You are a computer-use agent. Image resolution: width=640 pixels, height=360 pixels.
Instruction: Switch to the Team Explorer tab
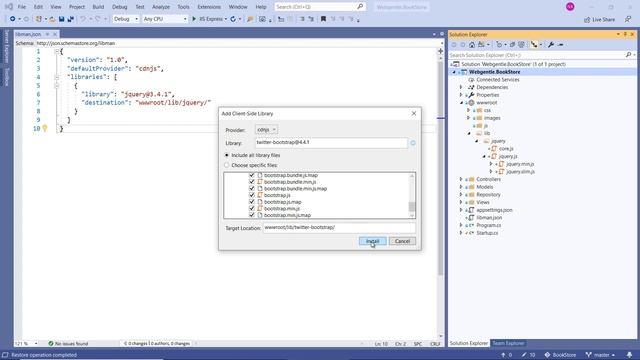click(x=508, y=343)
